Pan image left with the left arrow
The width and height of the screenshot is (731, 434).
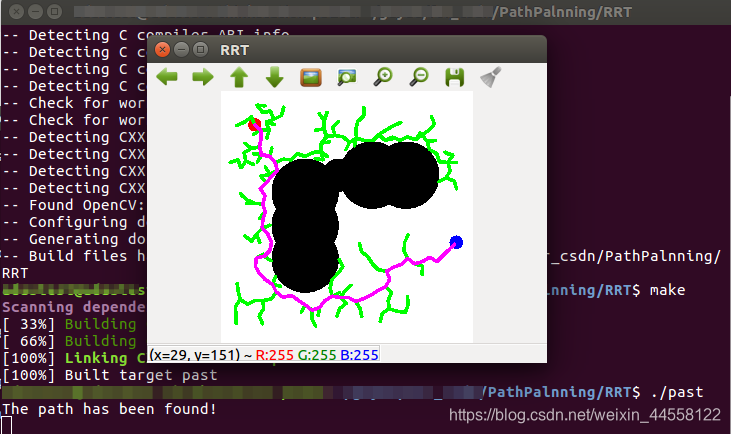click(x=166, y=77)
